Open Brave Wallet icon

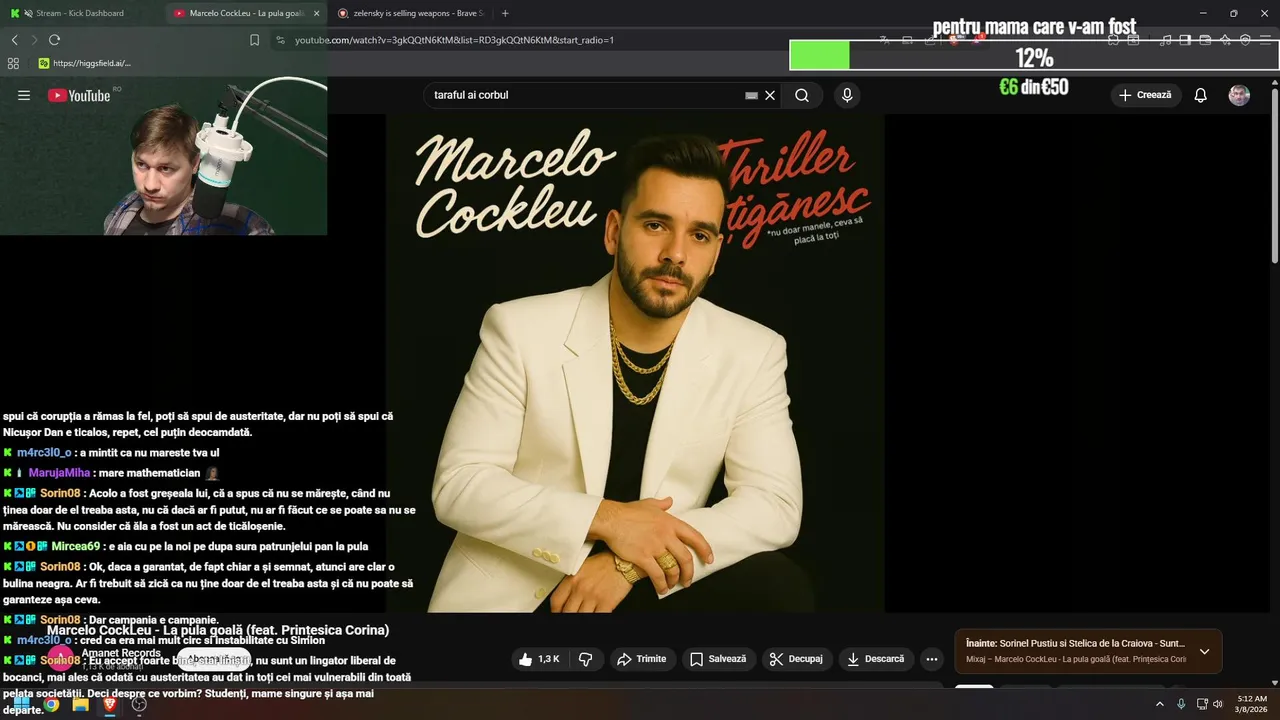click(1205, 40)
